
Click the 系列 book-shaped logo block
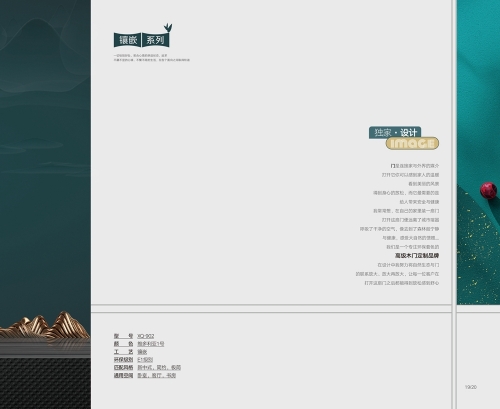pyautogui.click(x=156, y=40)
